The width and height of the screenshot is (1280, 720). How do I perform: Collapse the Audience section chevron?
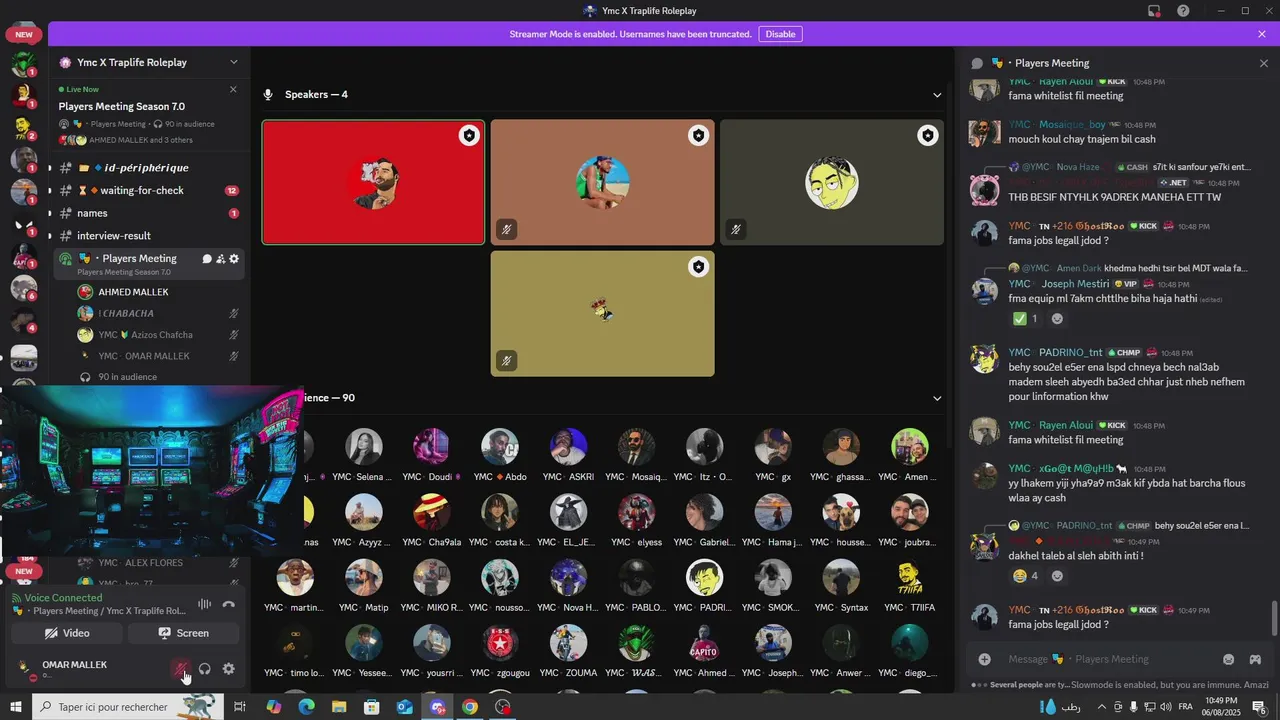click(937, 398)
